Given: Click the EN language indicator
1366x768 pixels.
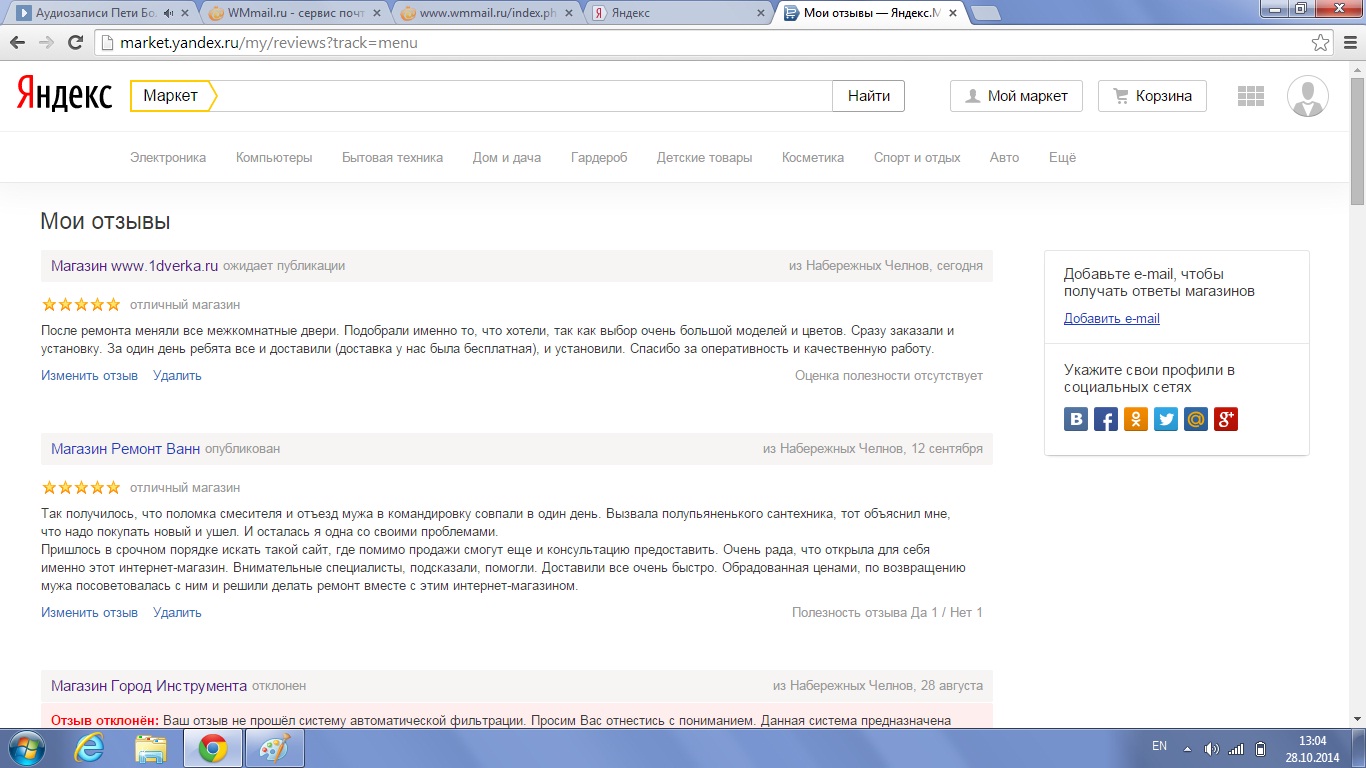Looking at the screenshot, I should pyautogui.click(x=1160, y=746).
